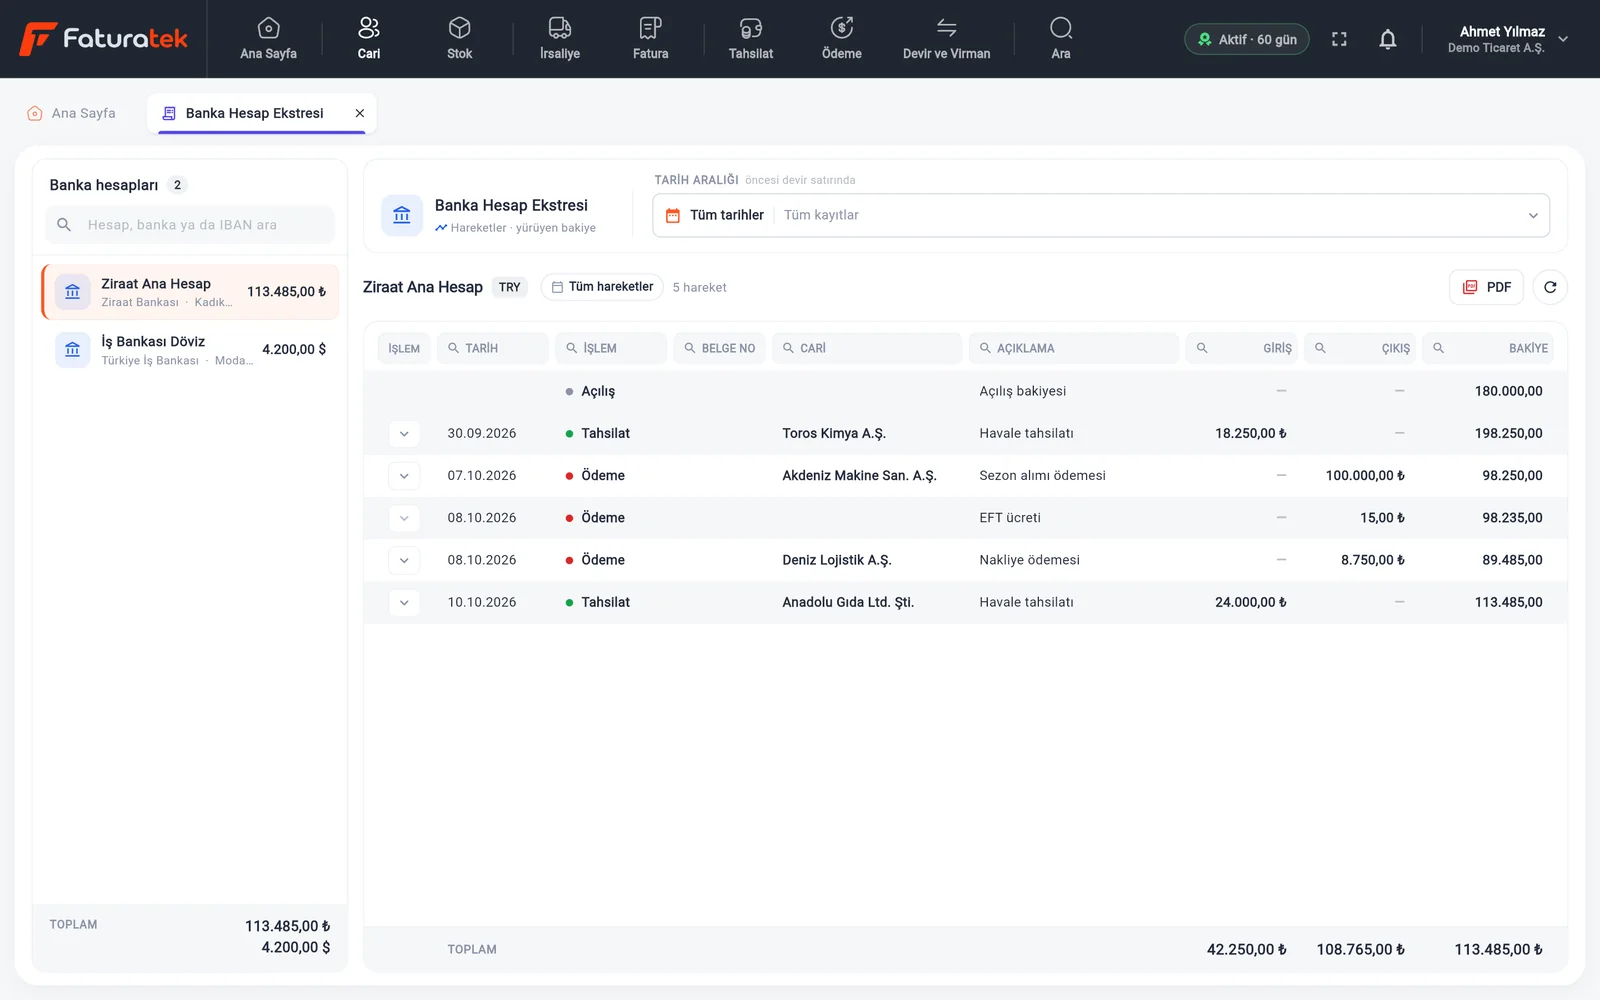The width and height of the screenshot is (1600, 1000).
Task: Expand the Akdeniz Makine San. A.Ş. row
Action: pyautogui.click(x=404, y=476)
